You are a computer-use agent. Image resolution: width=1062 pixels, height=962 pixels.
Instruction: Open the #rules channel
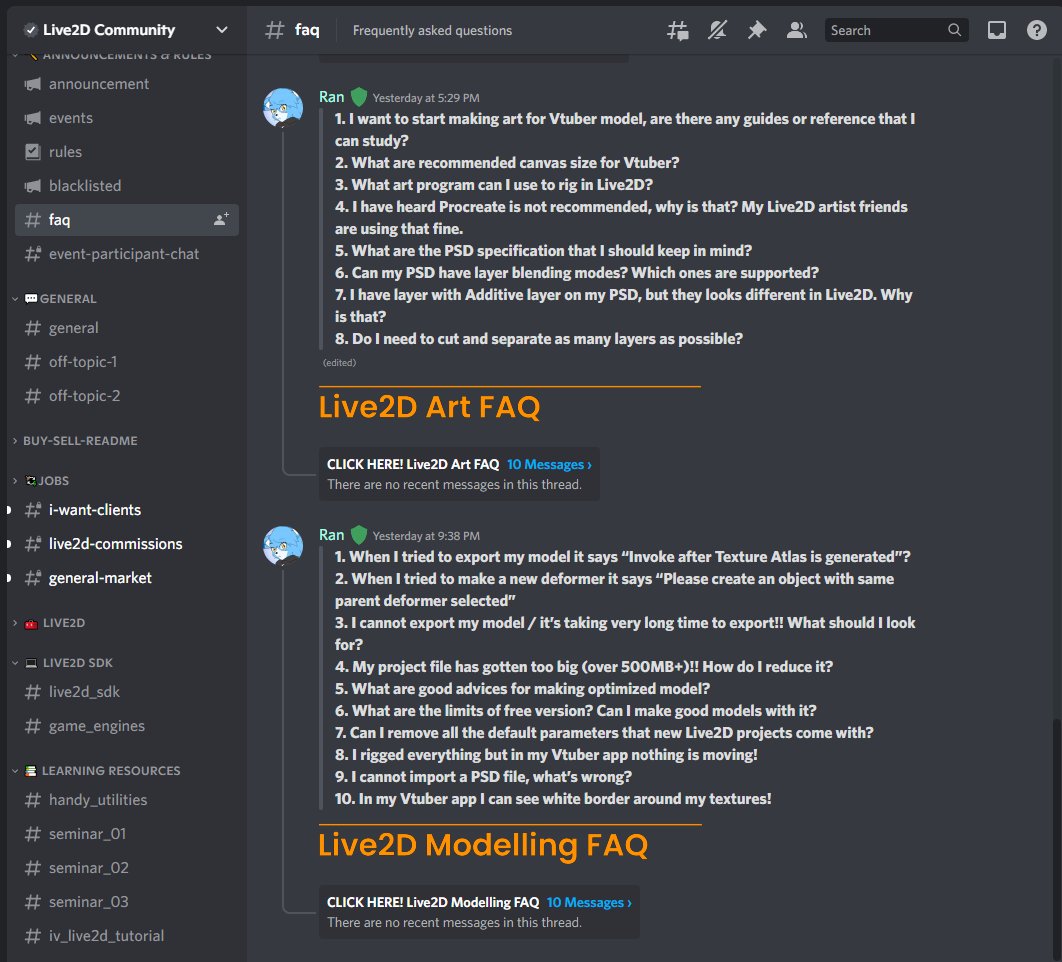pos(67,151)
